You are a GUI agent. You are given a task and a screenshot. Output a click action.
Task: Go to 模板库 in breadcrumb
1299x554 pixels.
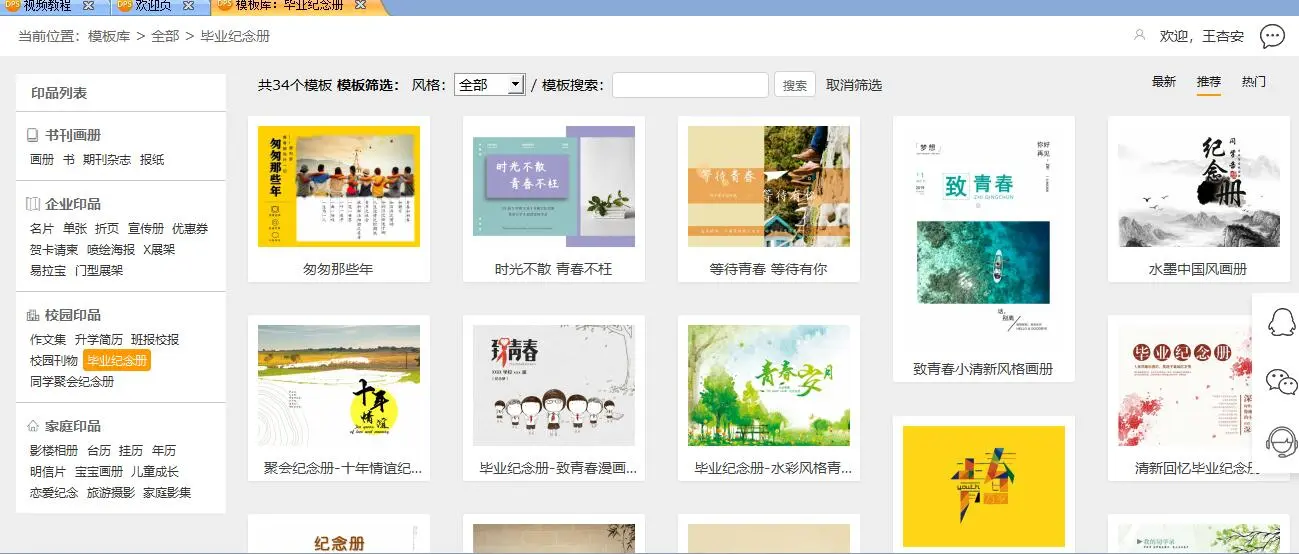109,36
